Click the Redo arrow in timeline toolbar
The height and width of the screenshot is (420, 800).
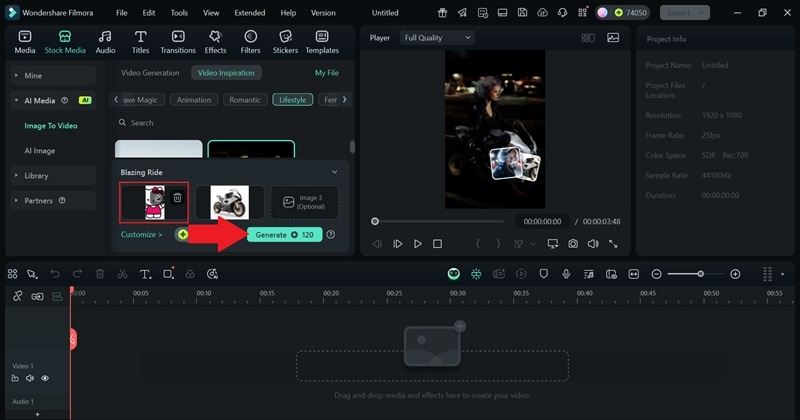tap(77, 274)
